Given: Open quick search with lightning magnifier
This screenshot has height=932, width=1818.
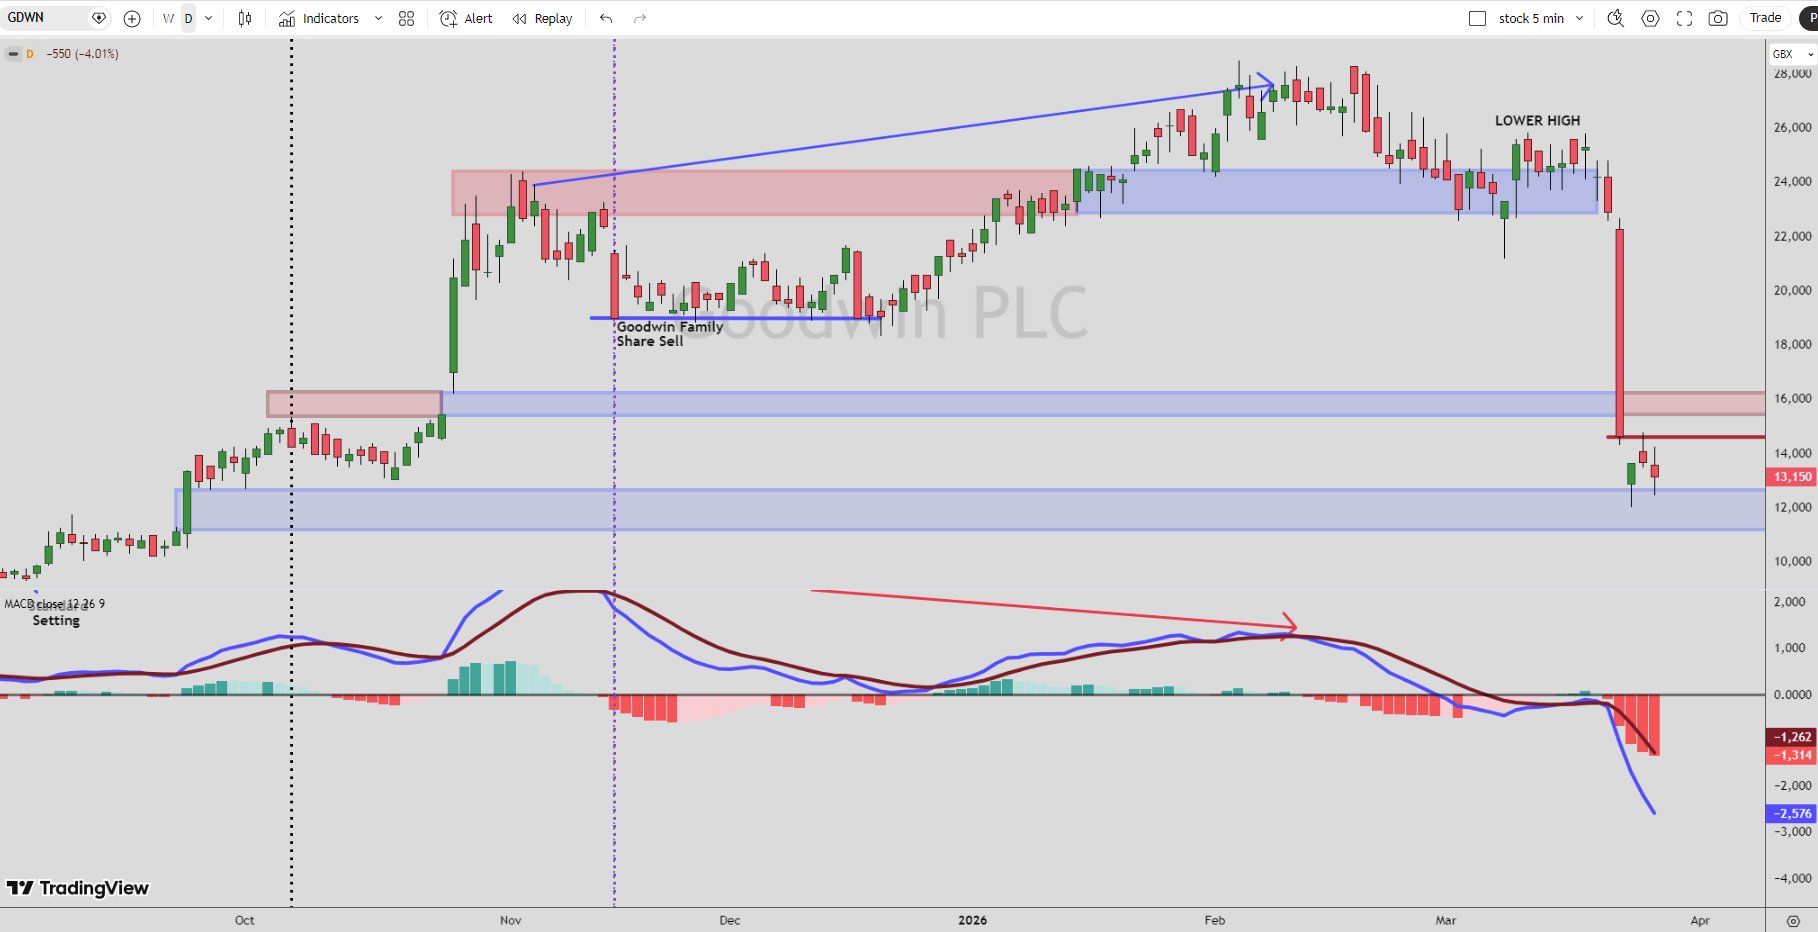Looking at the screenshot, I should pos(1615,18).
